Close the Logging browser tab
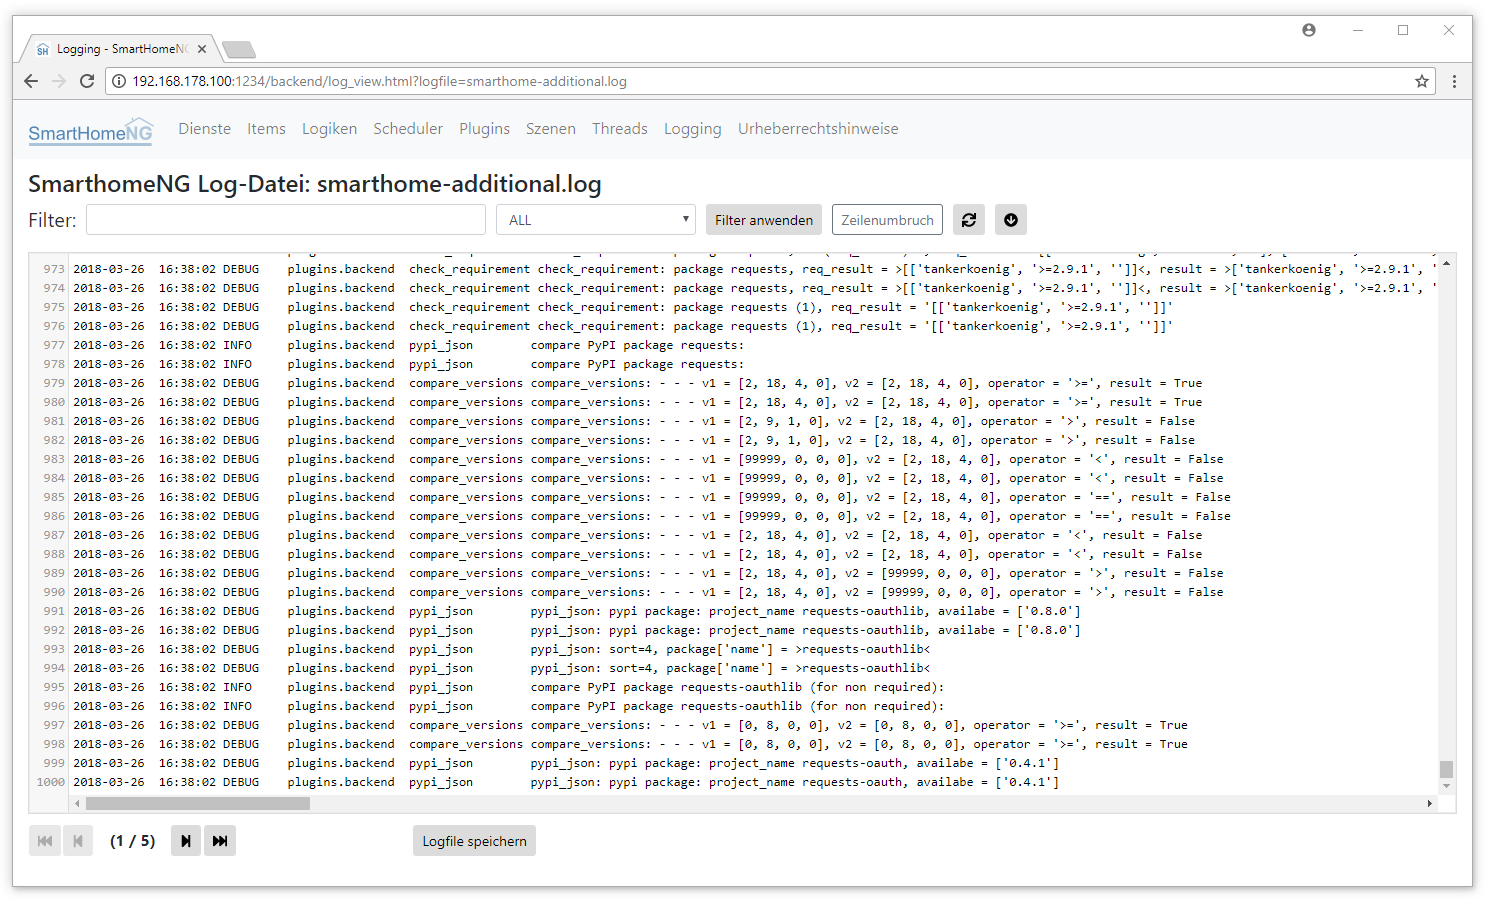This screenshot has height=904, width=1489. point(202,48)
